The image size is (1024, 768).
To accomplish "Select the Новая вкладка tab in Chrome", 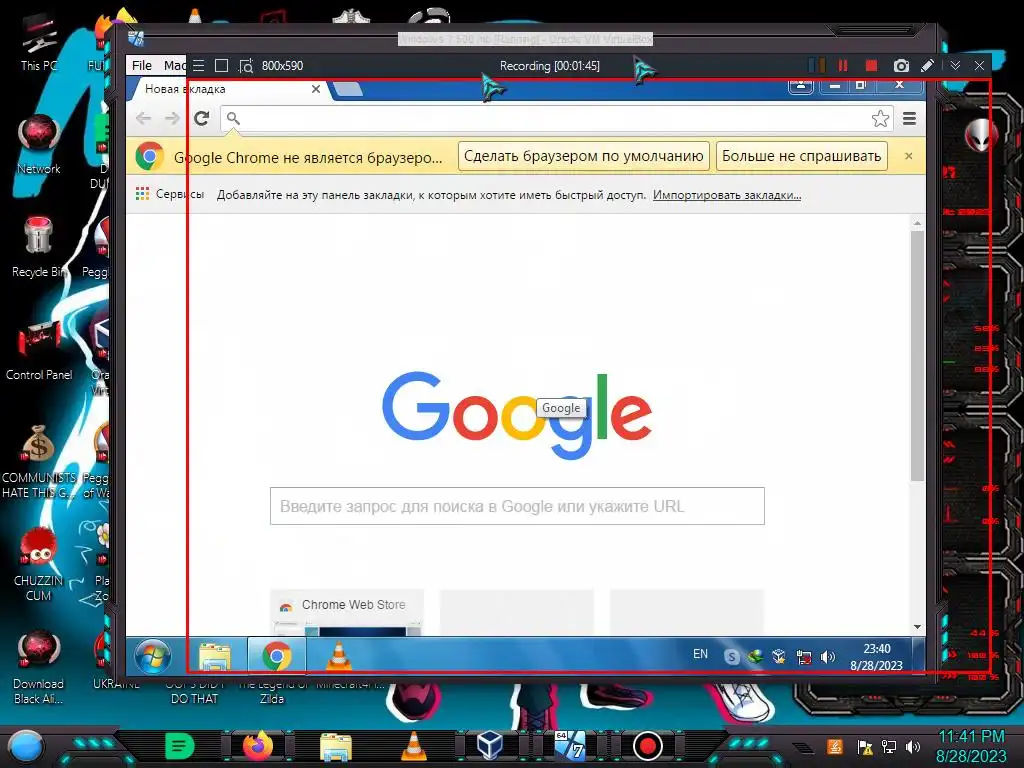I will (225, 89).
